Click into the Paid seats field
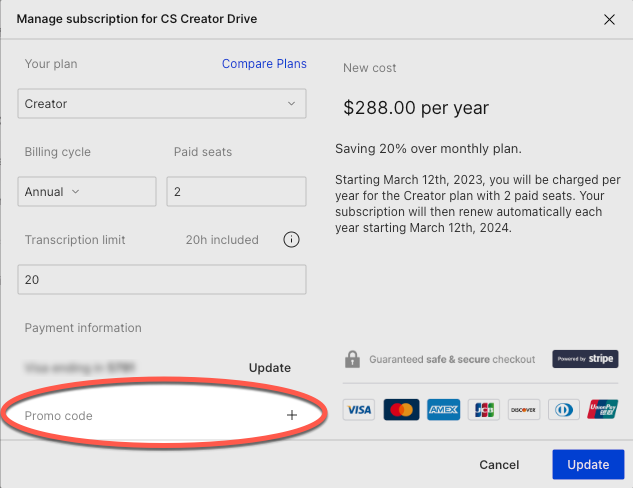Image resolution: width=633 pixels, height=488 pixels. pos(236,192)
